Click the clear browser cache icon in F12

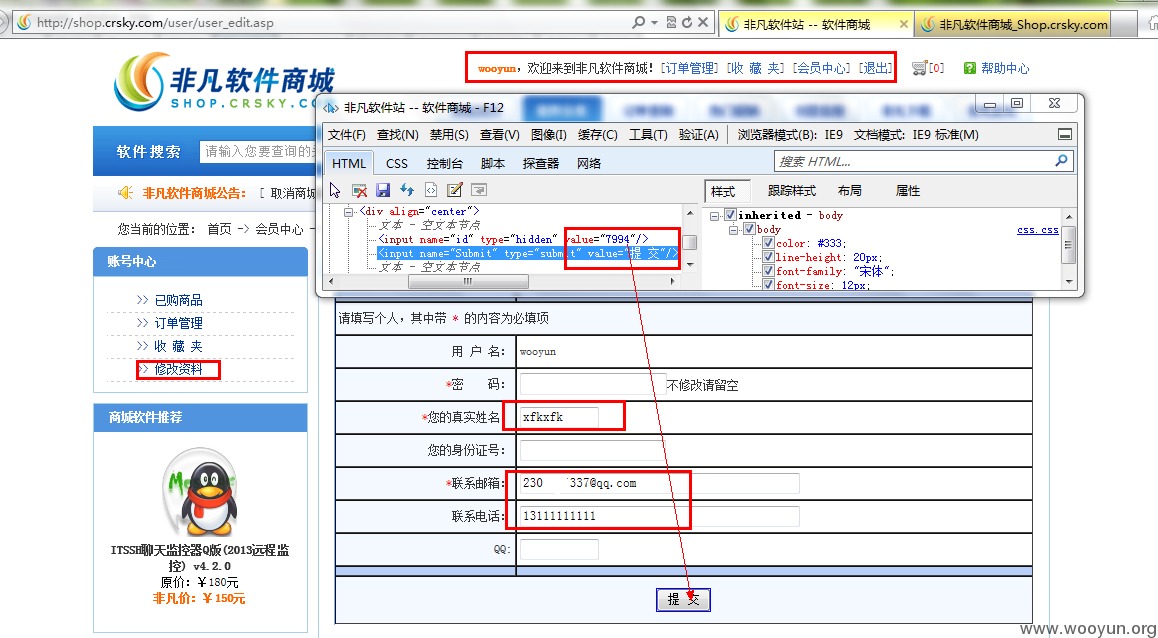359,191
